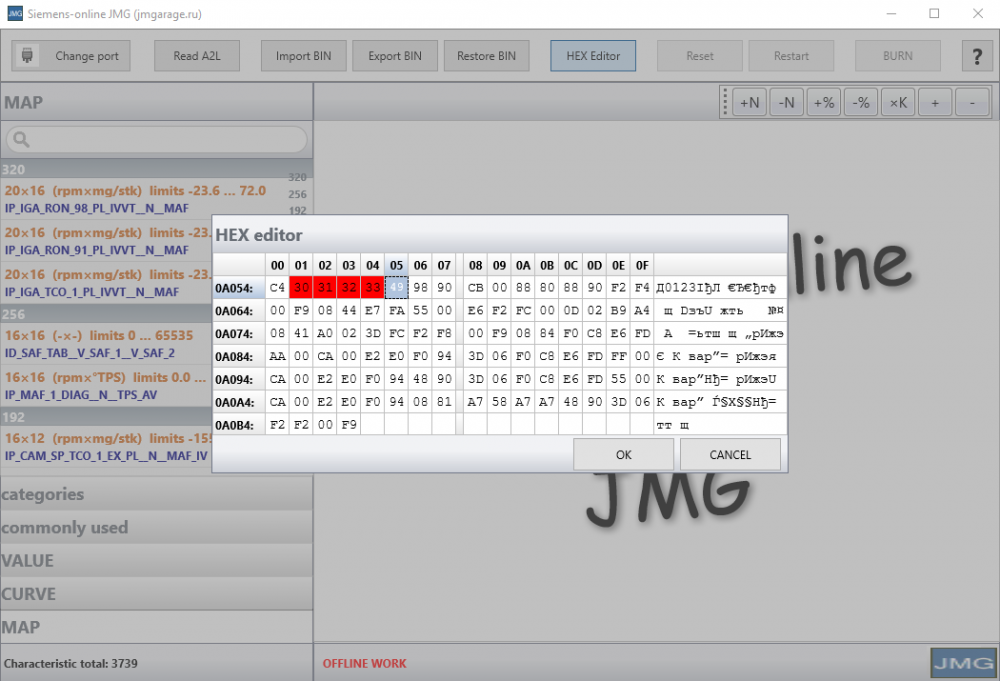This screenshot has width=1000, height=681.
Task: Toggle the HEX Editor button
Action: pos(593,56)
